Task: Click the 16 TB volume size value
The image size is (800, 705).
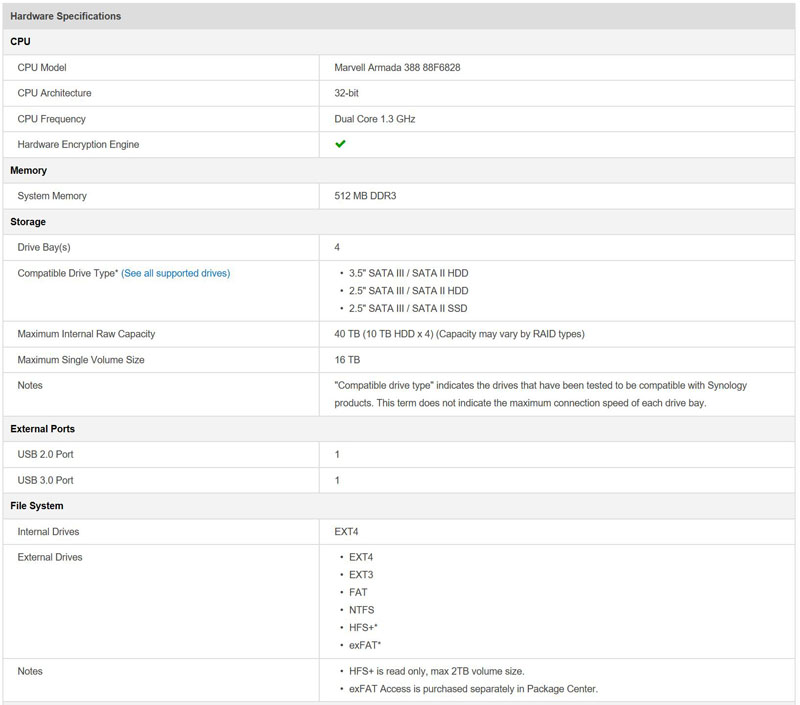Action: (x=347, y=359)
